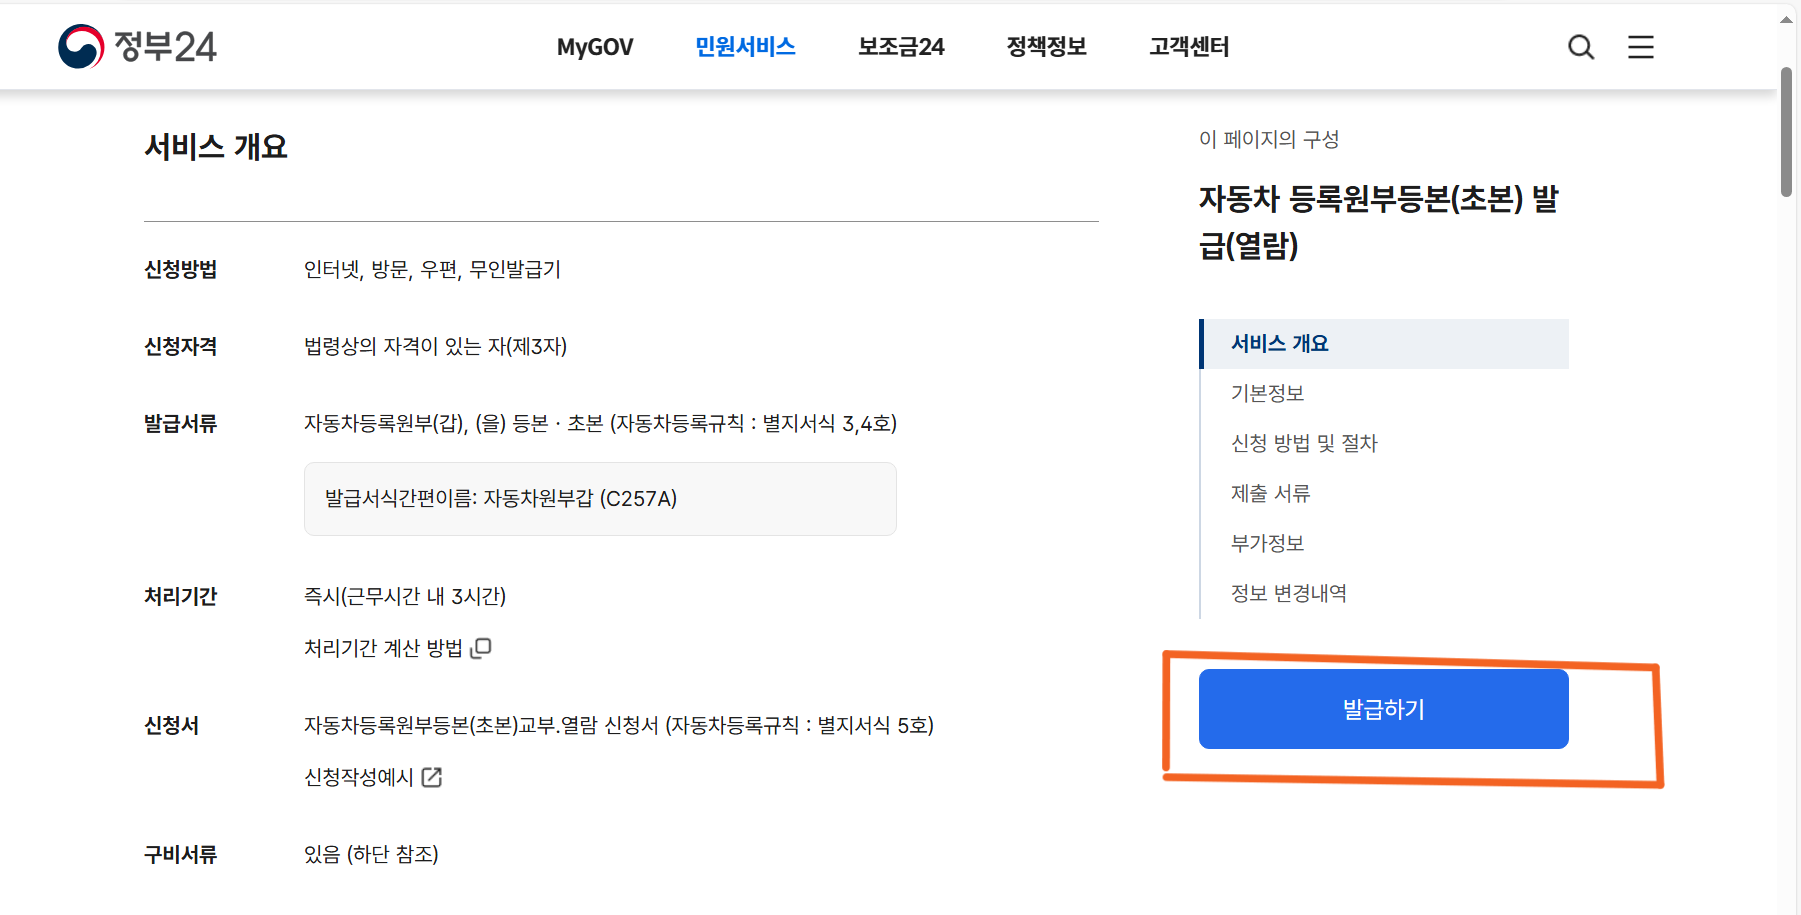This screenshot has width=1801, height=915.
Task: Click the page vertical scrollbar thumb
Action: click(1786, 132)
